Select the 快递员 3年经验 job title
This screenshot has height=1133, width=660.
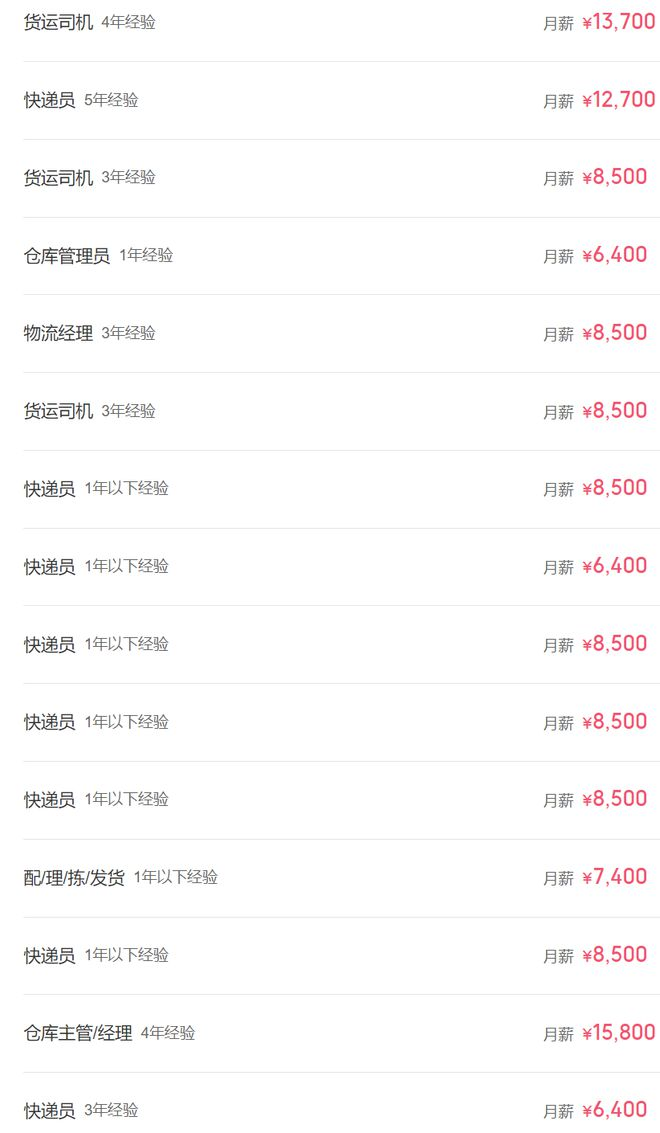click(49, 1111)
